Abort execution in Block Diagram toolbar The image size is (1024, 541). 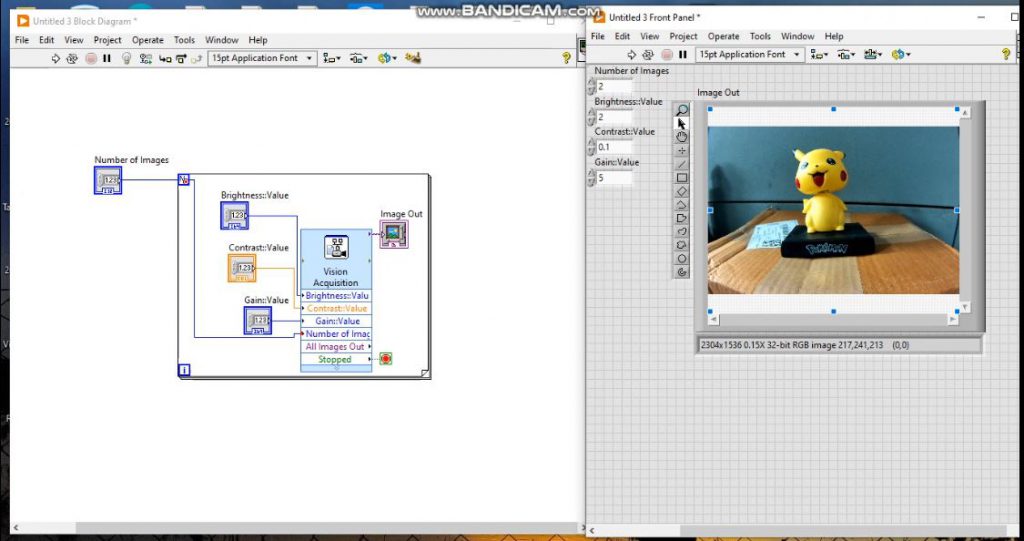click(x=91, y=58)
